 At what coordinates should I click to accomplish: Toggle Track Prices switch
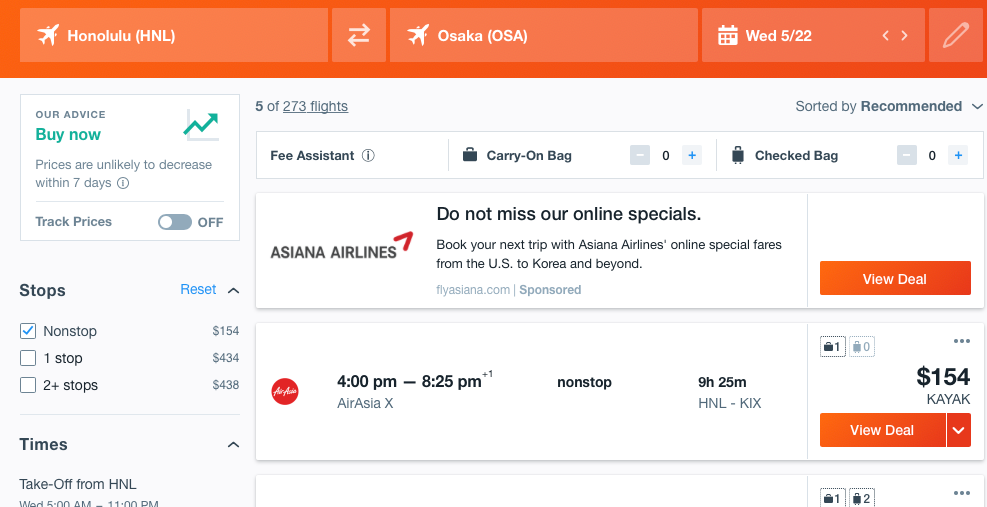click(x=174, y=222)
